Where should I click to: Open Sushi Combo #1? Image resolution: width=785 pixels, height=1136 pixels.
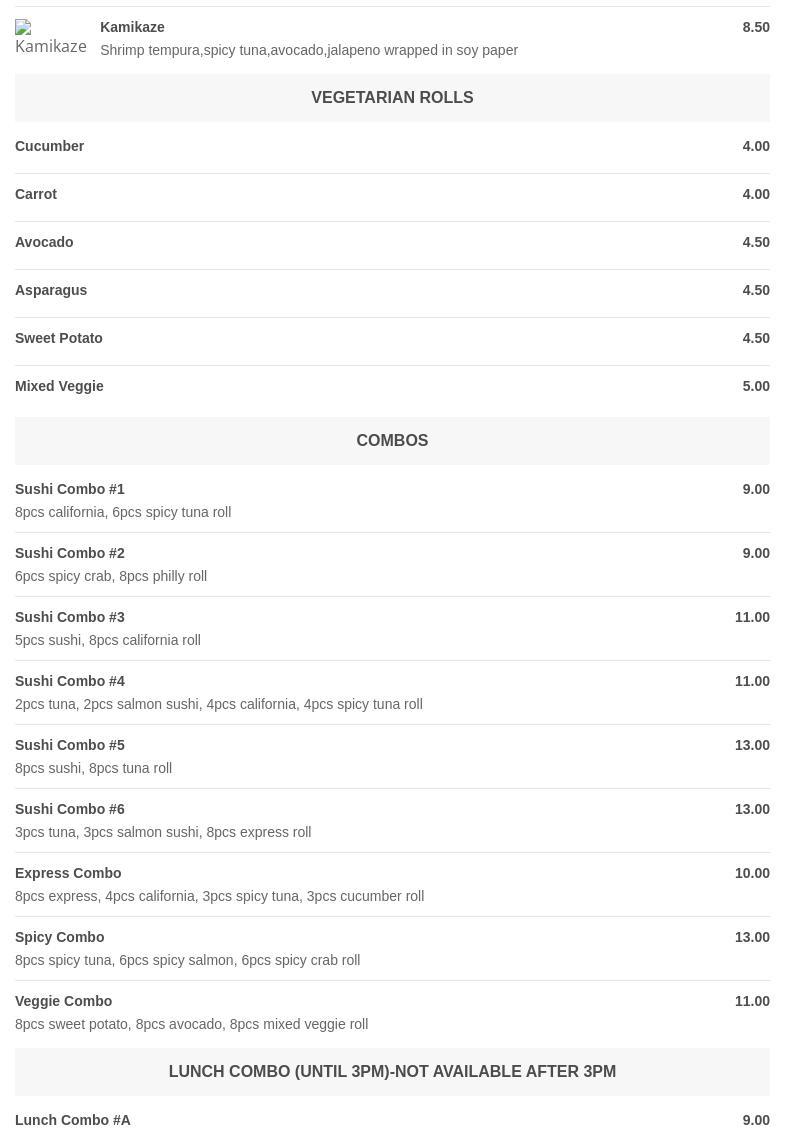(x=70, y=489)
